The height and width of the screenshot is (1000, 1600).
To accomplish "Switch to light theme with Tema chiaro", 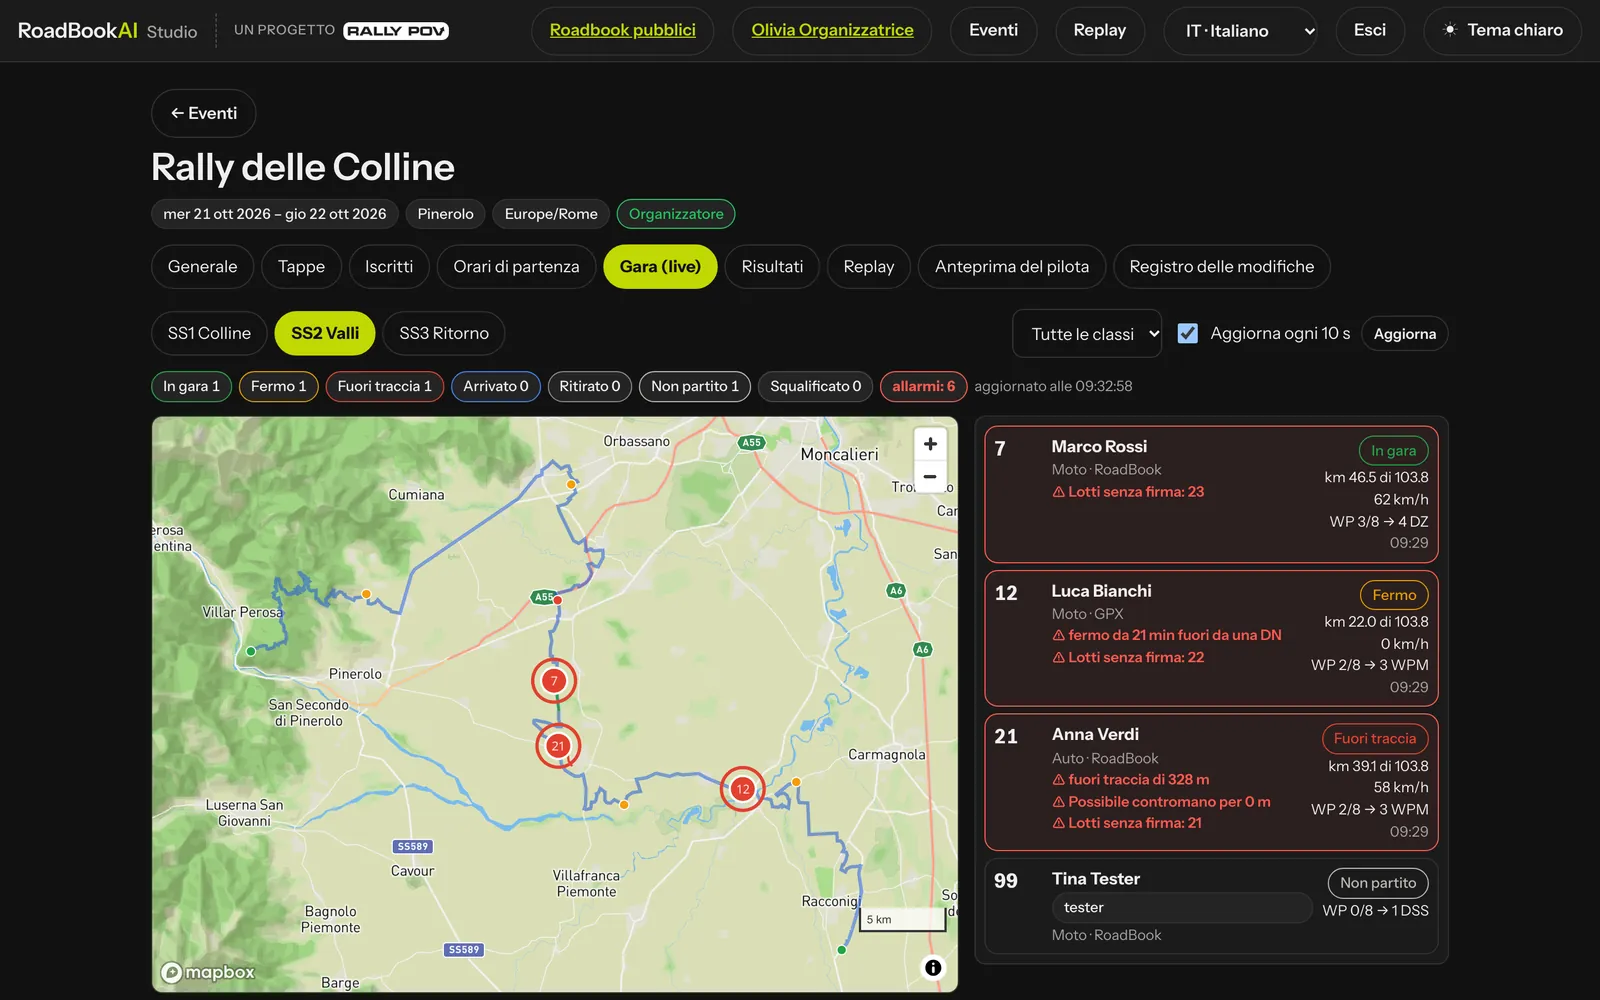I will 1502,30.
